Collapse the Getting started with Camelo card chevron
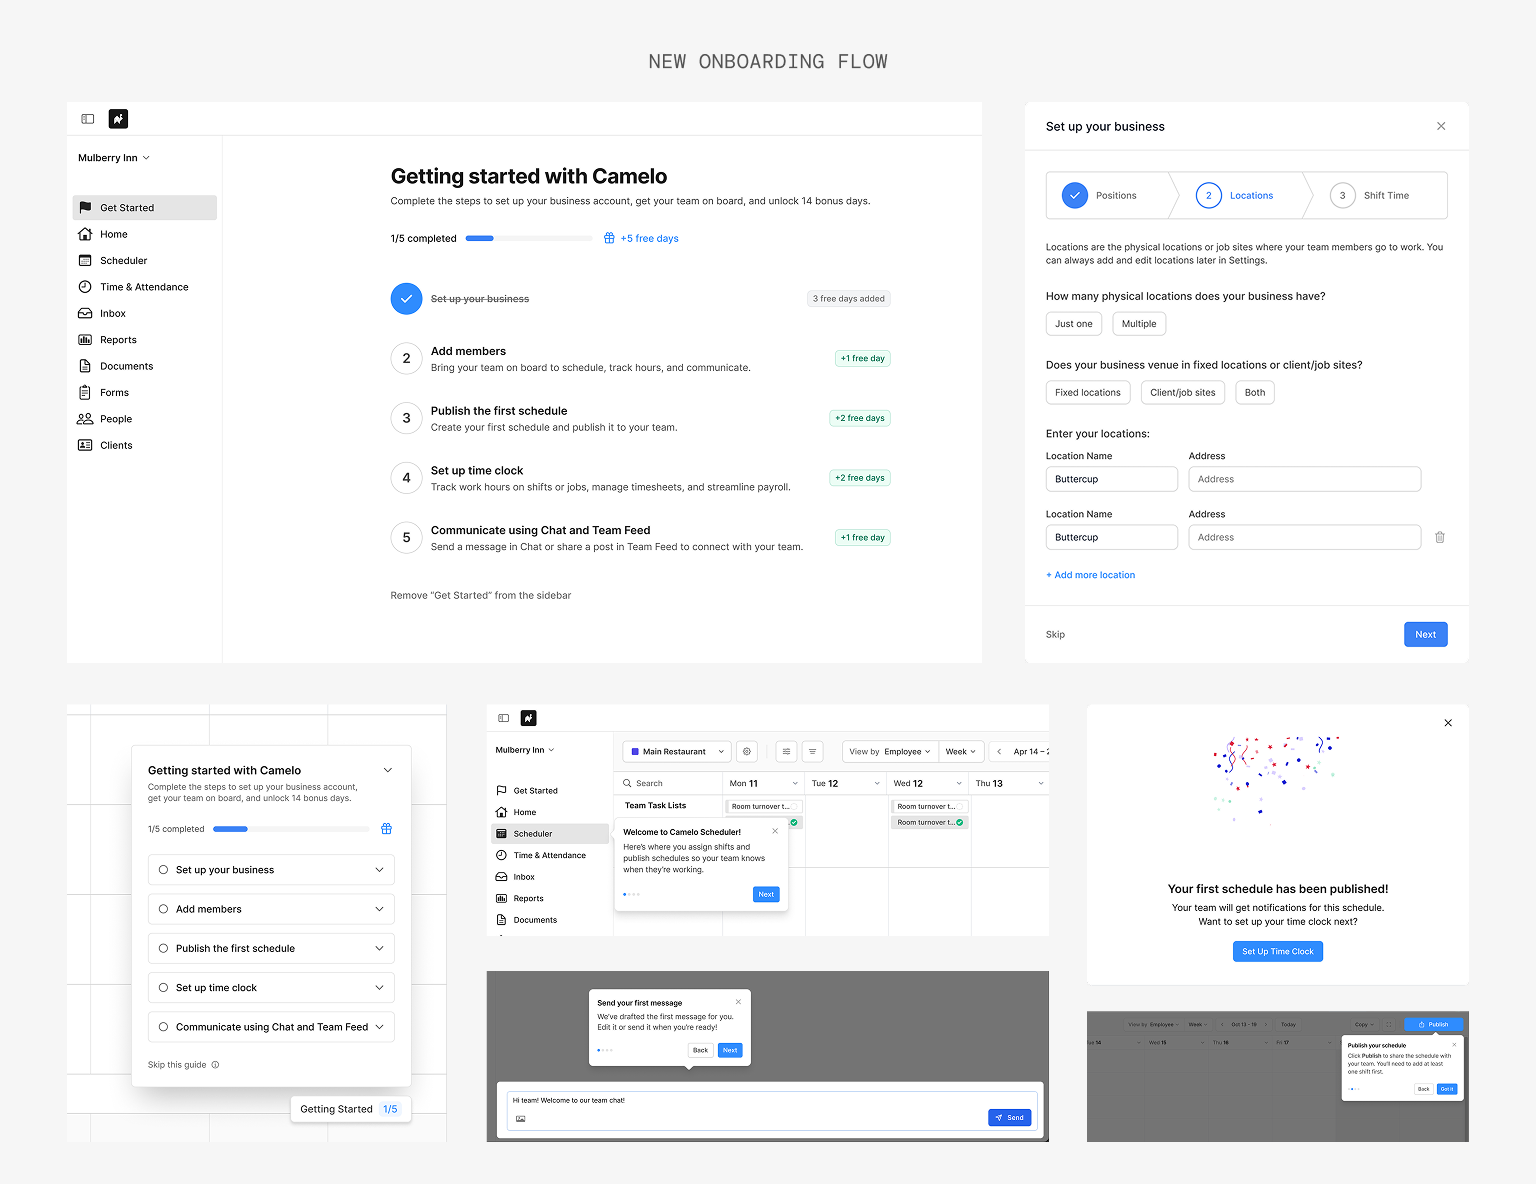 [x=388, y=770]
